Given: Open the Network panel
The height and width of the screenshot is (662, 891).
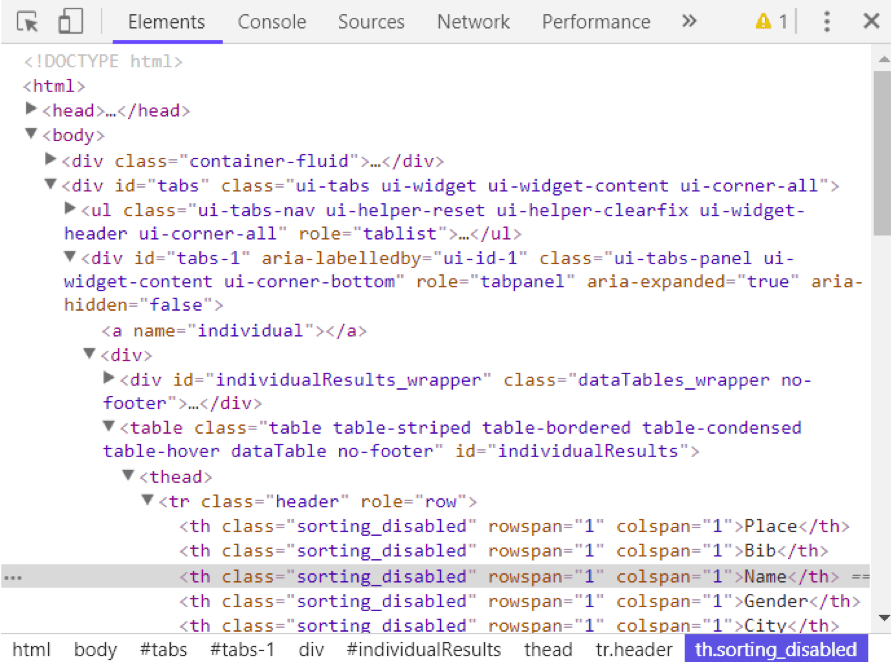Looking at the screenshot, I should click(x=472, y=21).
